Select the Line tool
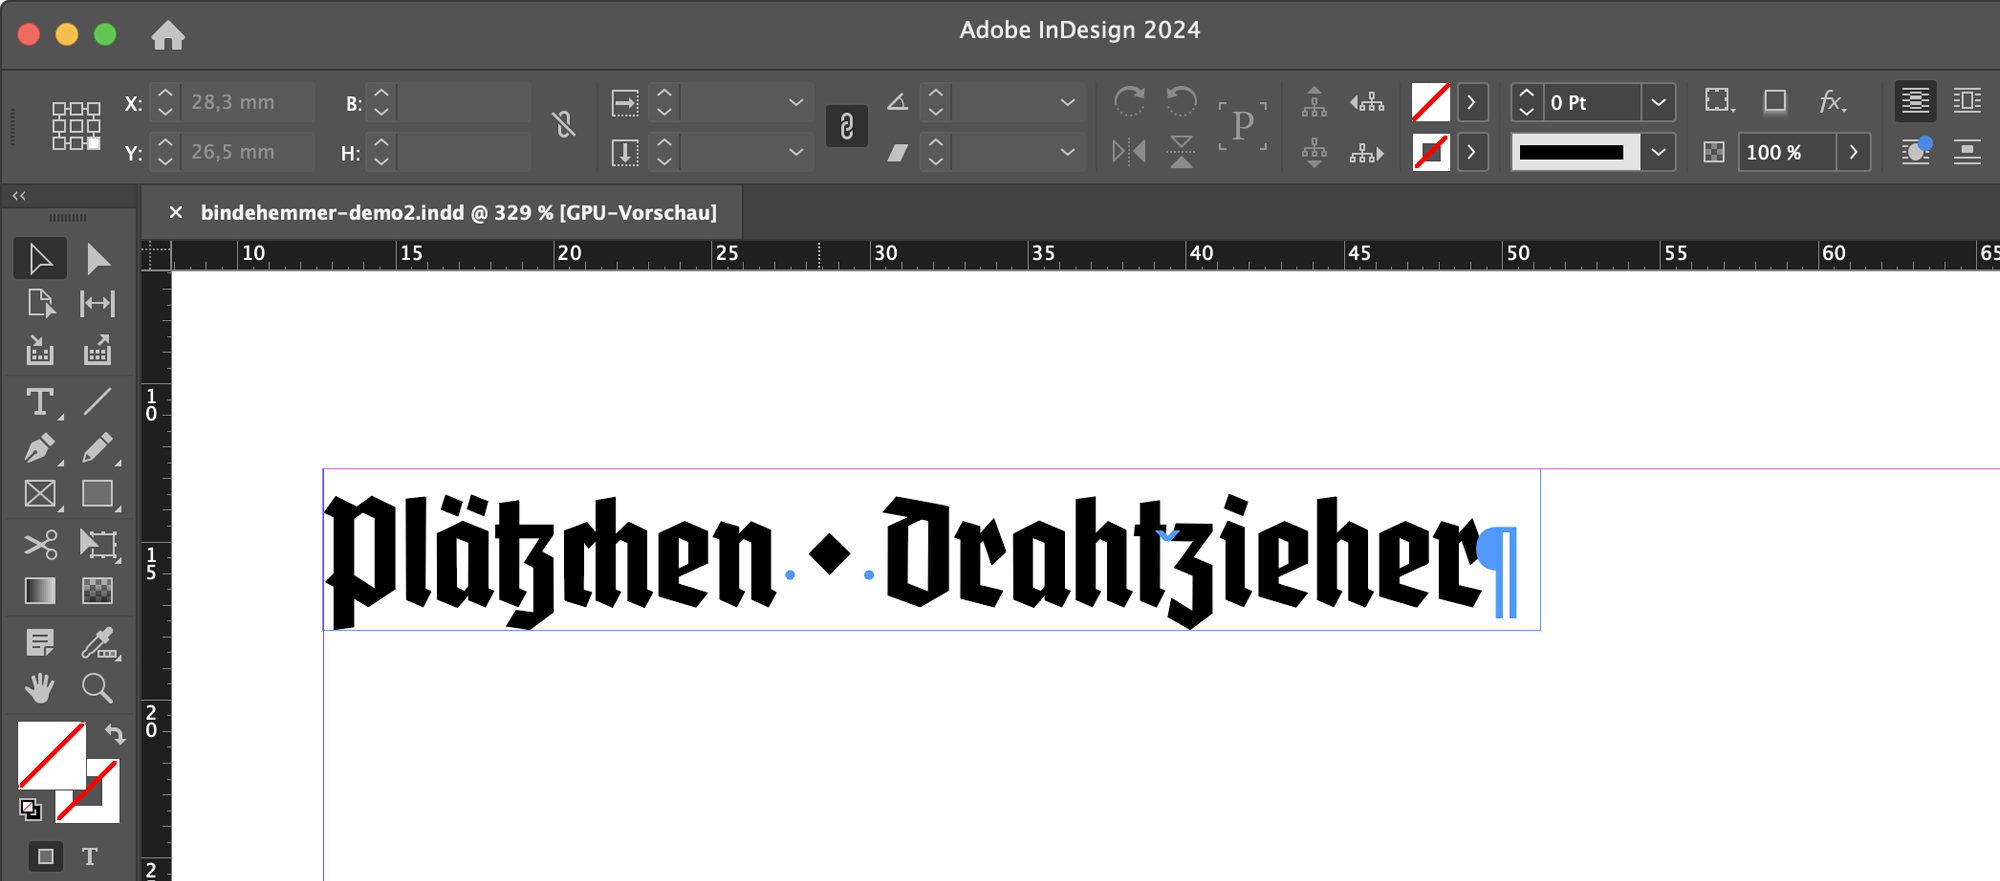The width and height of the screenshot is (2000, 881). (98, 402)
